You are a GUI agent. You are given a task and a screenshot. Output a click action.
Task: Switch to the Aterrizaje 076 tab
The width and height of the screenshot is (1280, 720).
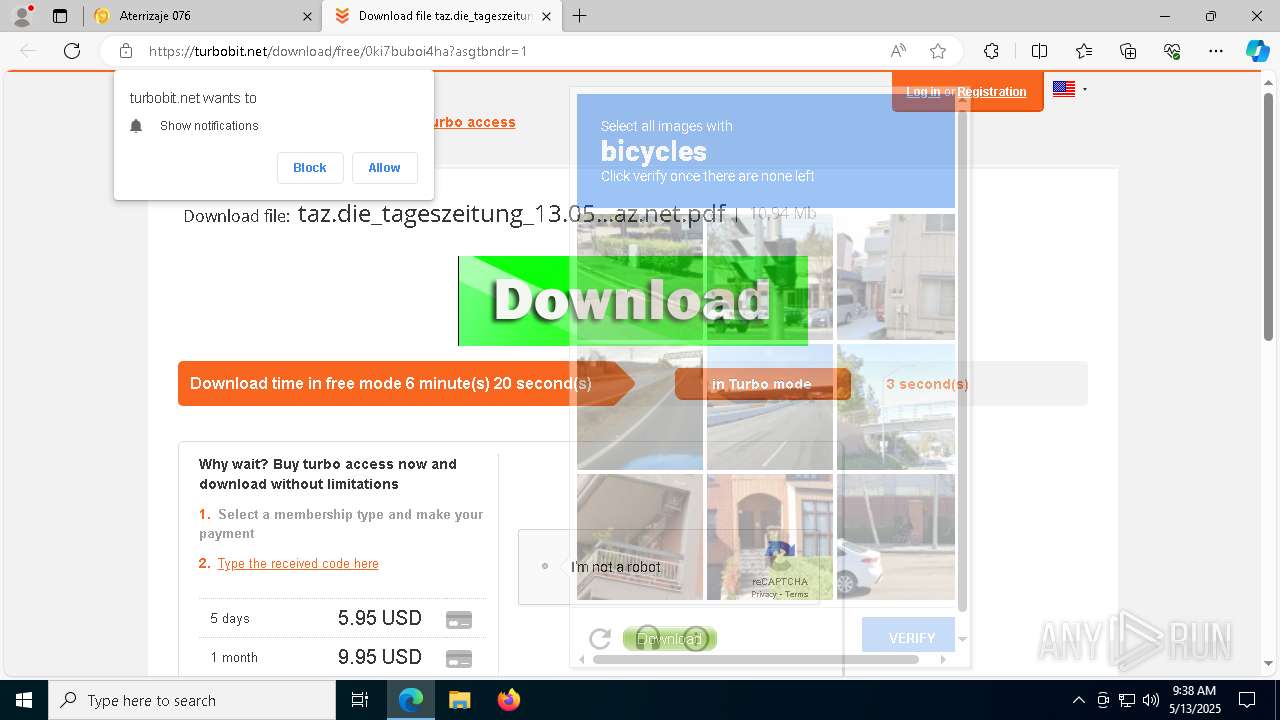(202, 16)
